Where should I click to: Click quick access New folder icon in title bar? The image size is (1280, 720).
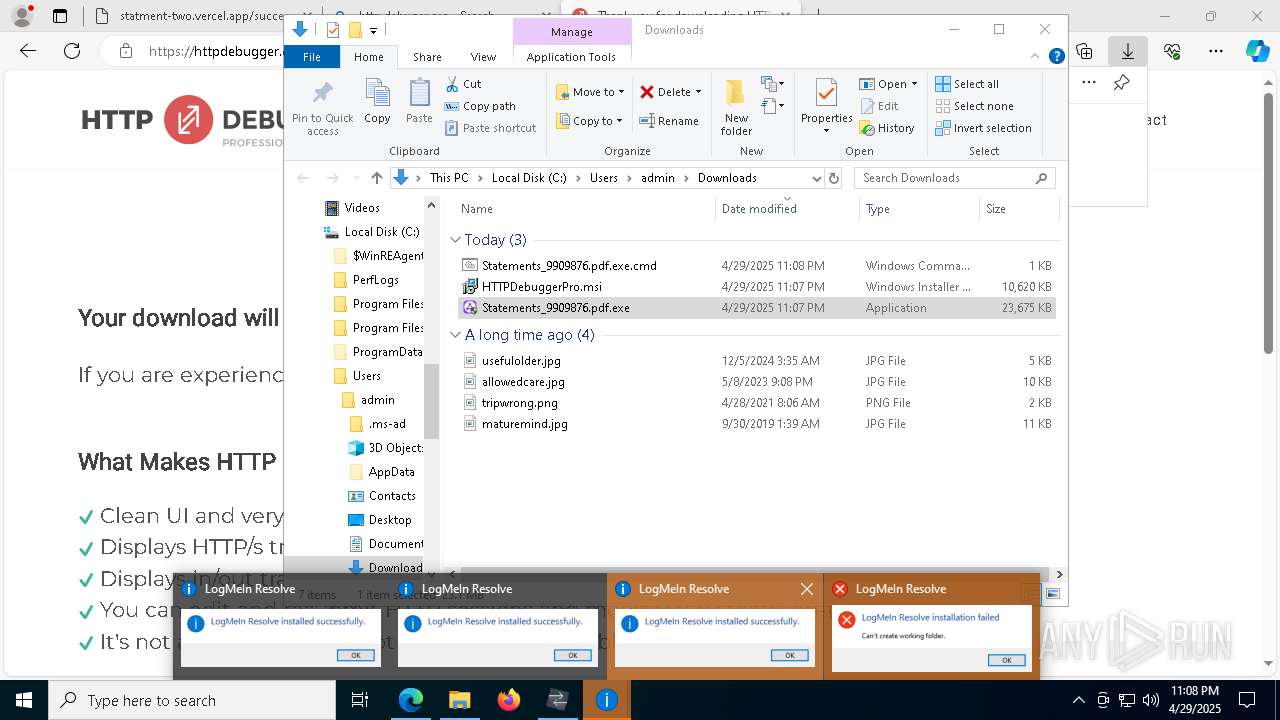coord(354,30)
